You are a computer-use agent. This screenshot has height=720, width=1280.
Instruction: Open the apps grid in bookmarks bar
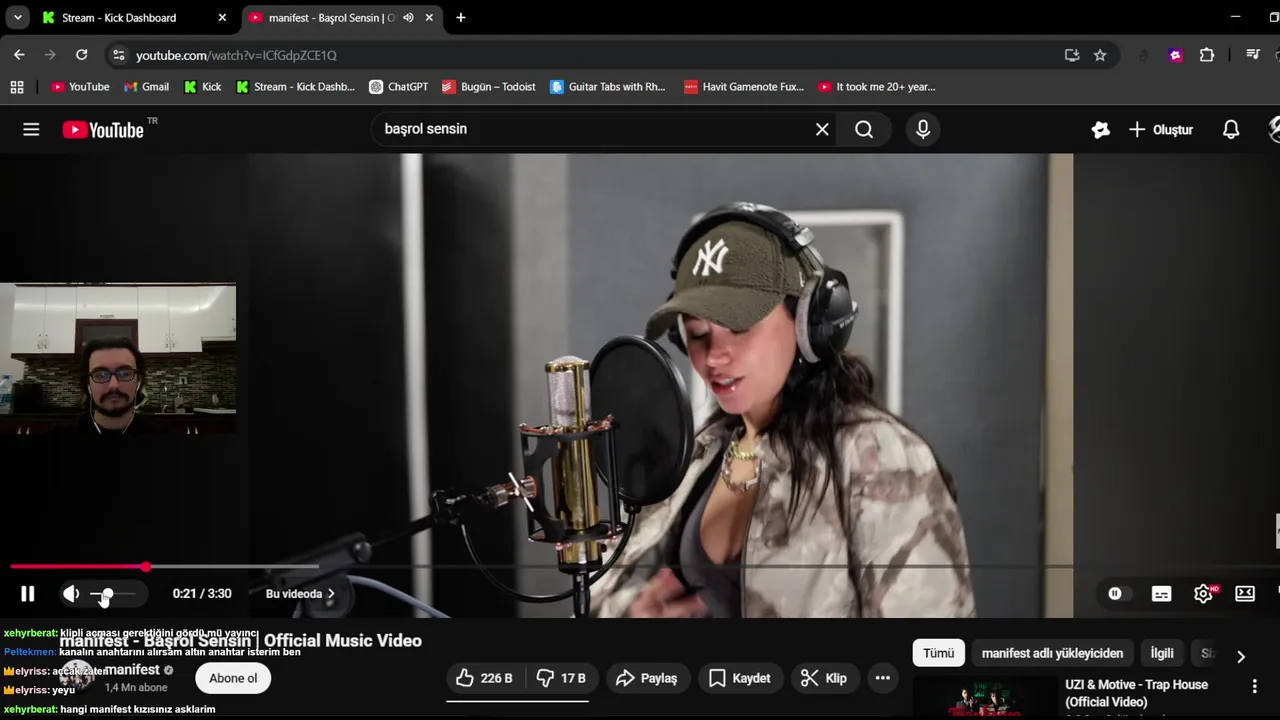[x=17, y=87]
